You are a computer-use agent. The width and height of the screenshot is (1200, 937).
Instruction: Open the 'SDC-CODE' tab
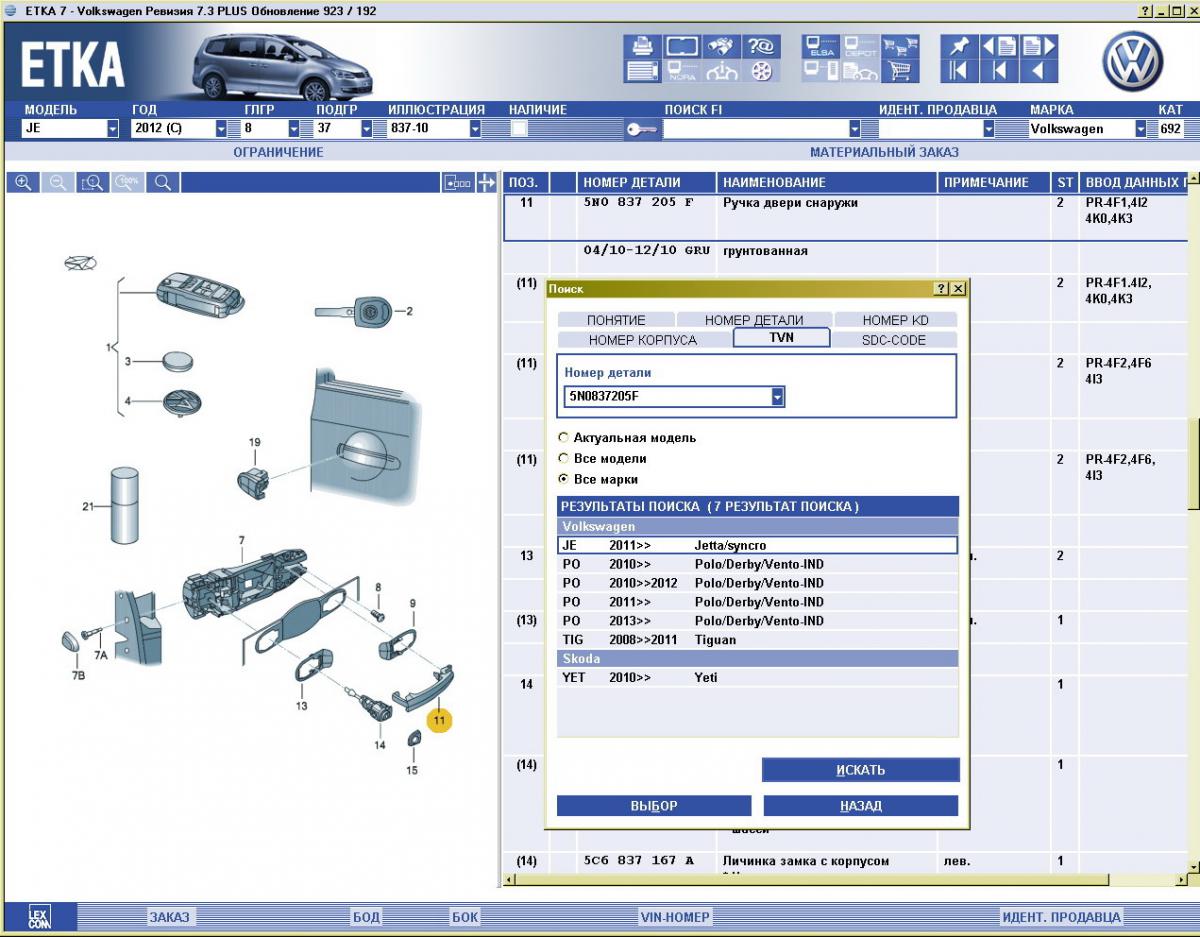click(893, 340)
